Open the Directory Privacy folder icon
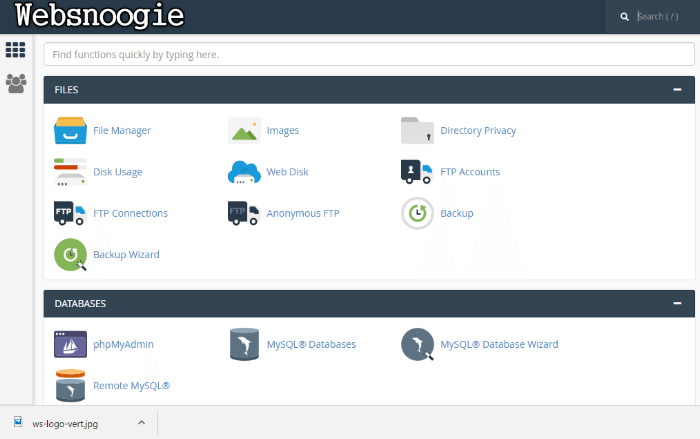Viewport: 700px width, 439px height. point(417,130)
